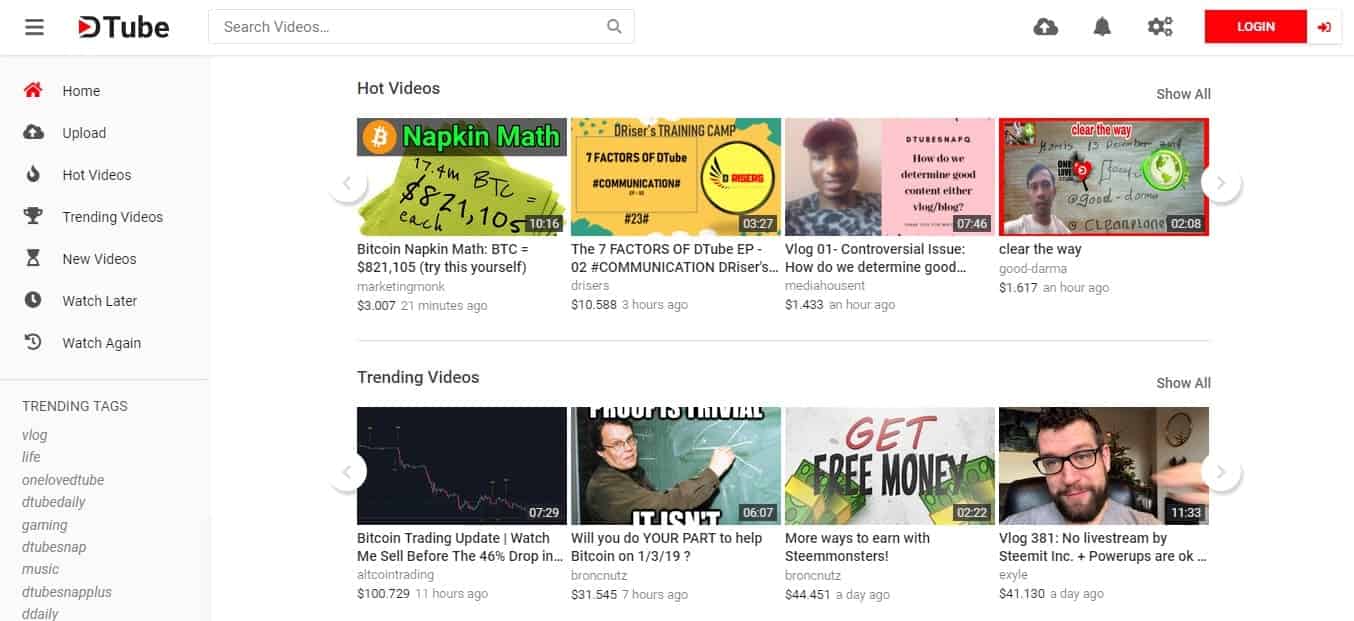Screen dimensions: 1354x621
Task: Open Watch Again from the sidebar
Action: coord(101,343)
